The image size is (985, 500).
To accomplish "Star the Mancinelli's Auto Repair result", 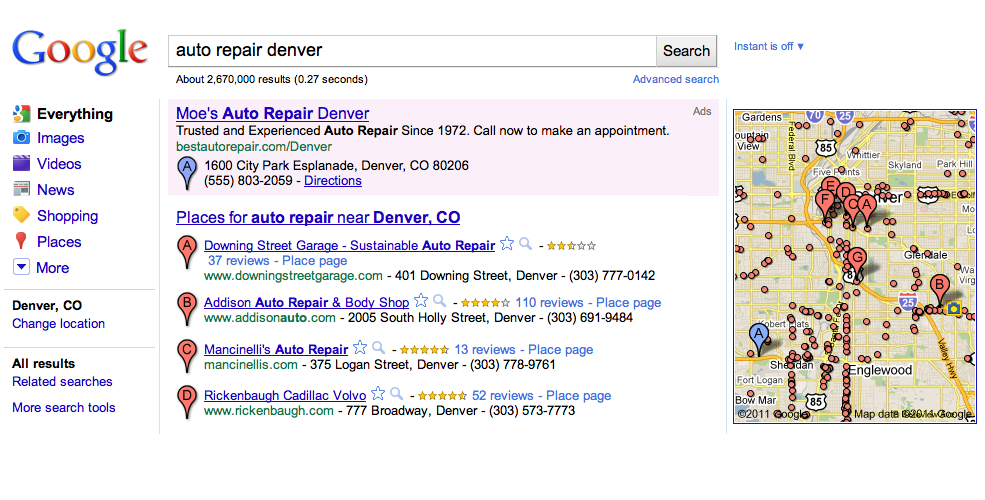I will pyautogui.click(x=360, y=347).
